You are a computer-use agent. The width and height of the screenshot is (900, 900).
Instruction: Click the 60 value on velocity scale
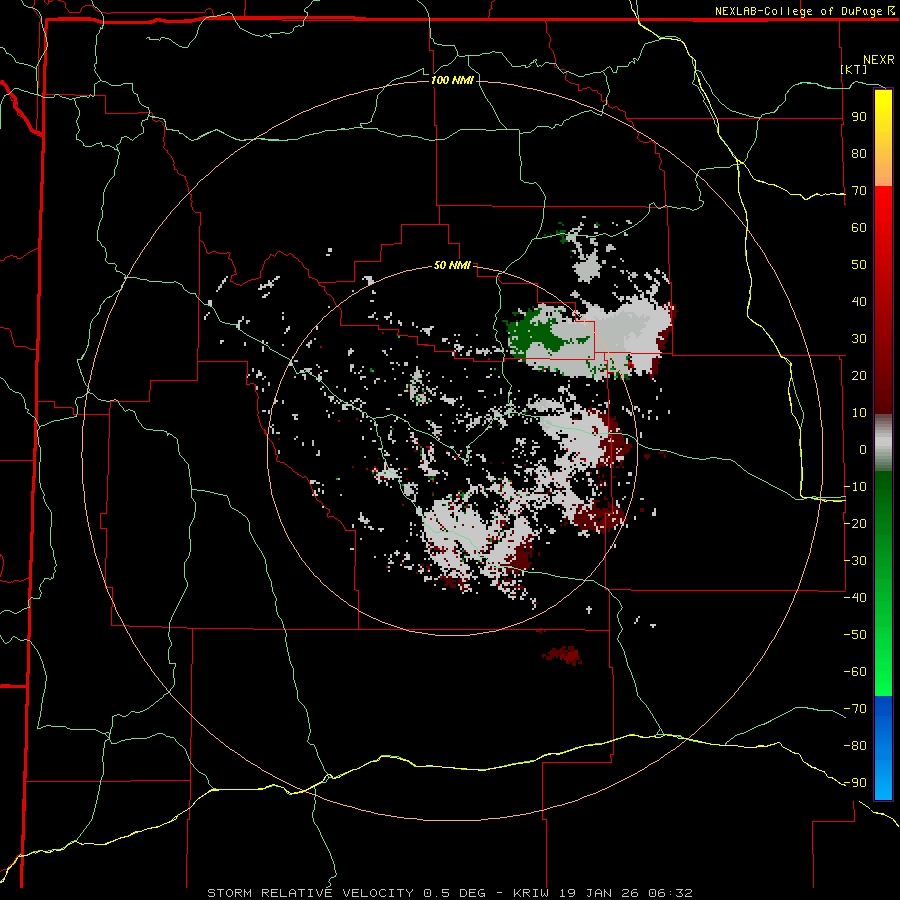coord(859,228)
